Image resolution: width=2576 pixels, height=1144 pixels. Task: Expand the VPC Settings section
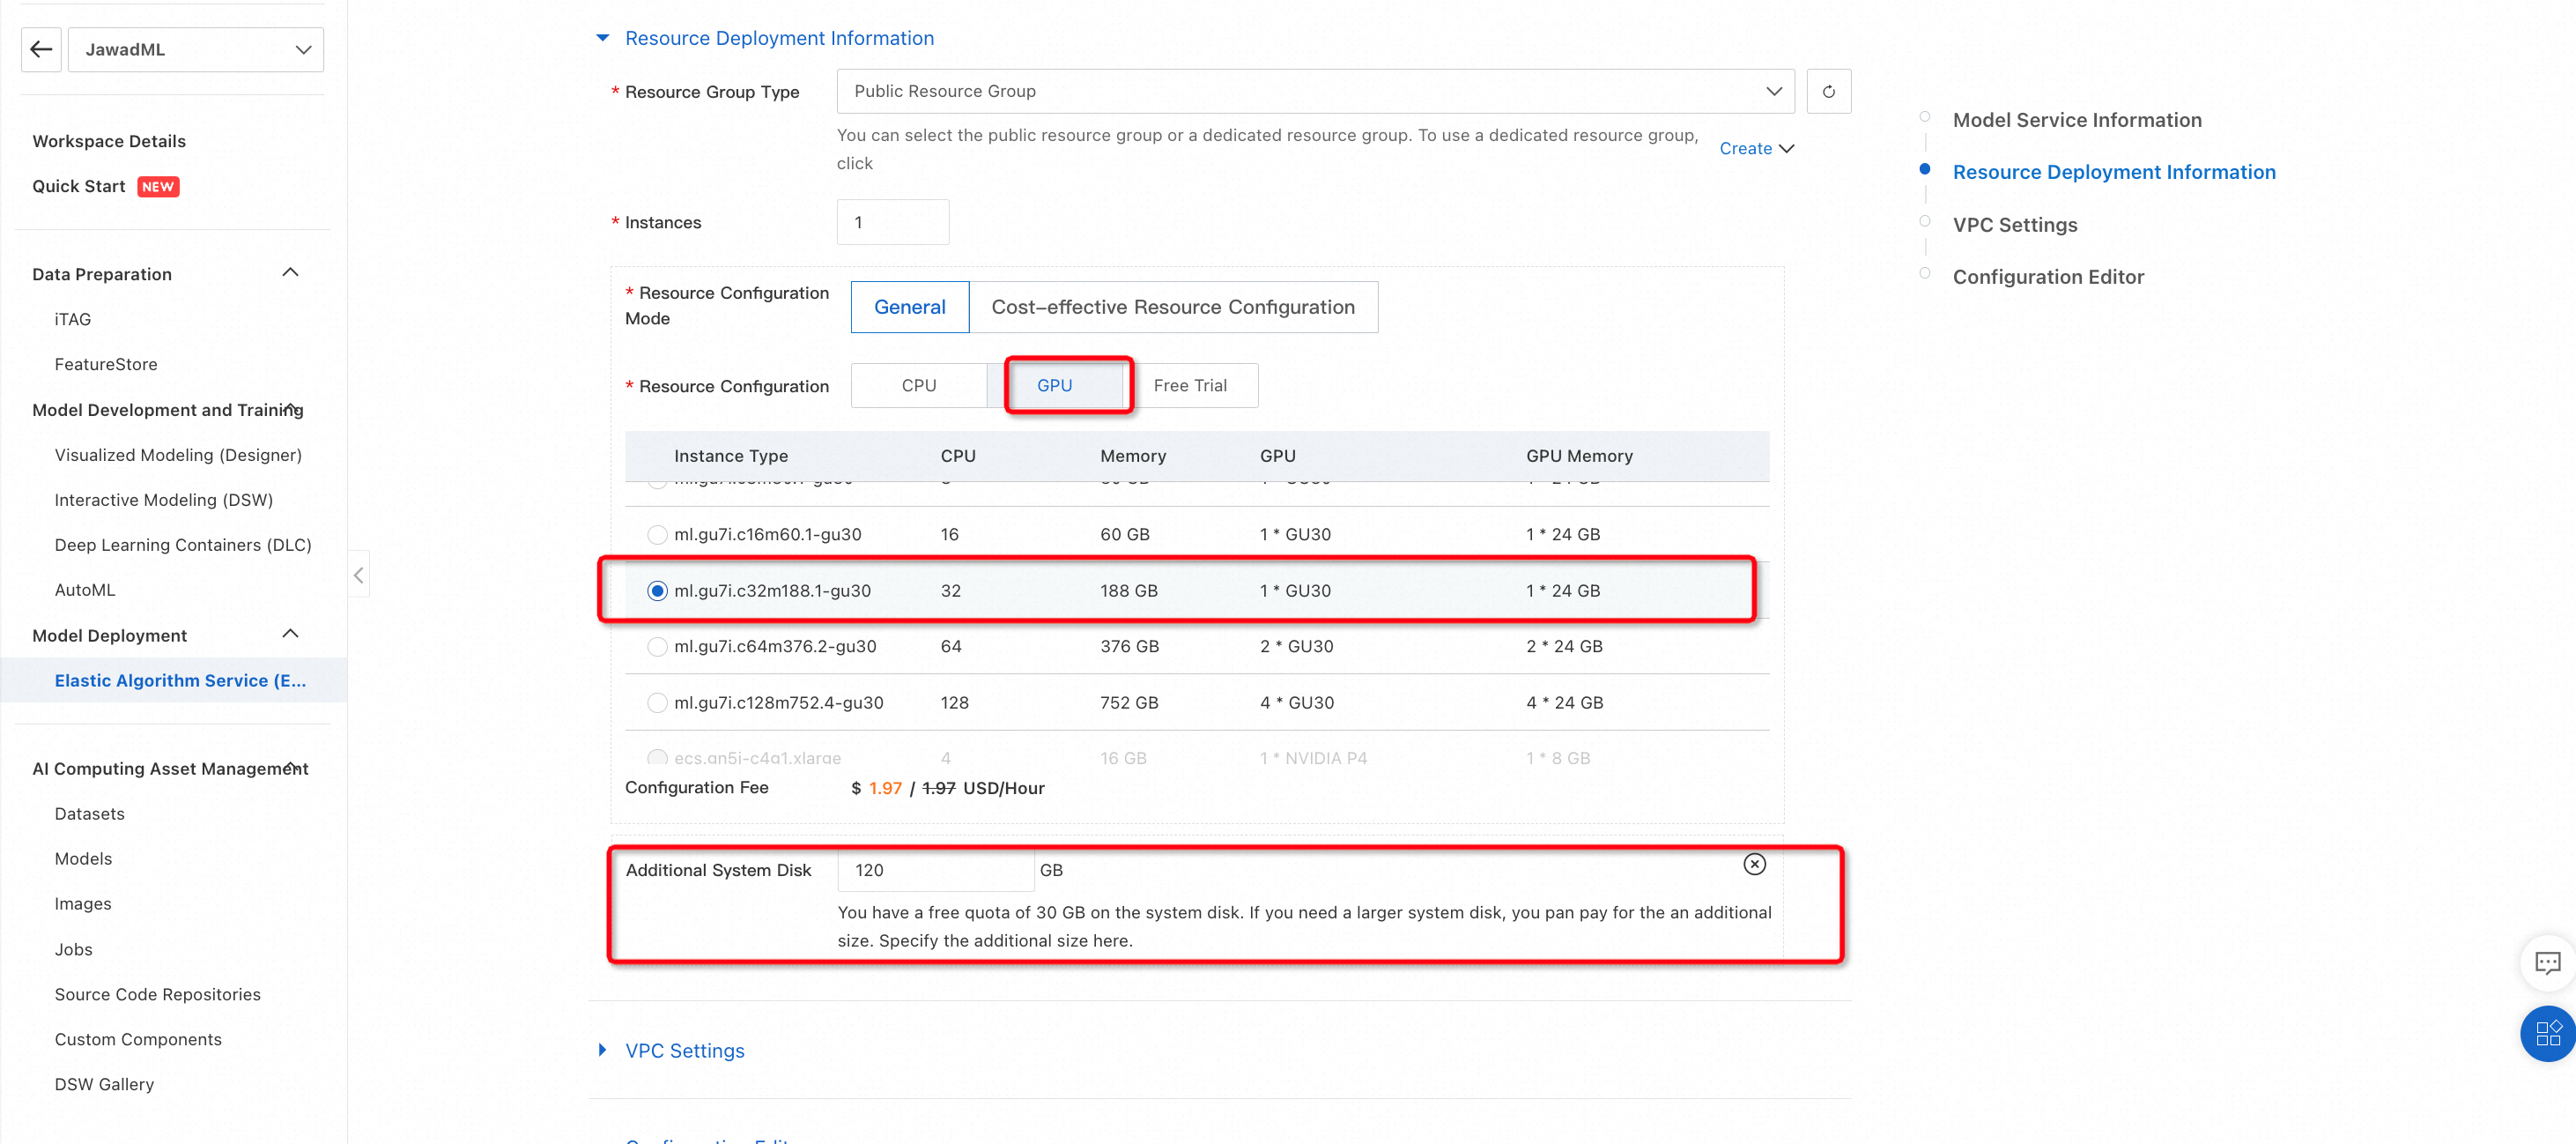[602, 1050]
